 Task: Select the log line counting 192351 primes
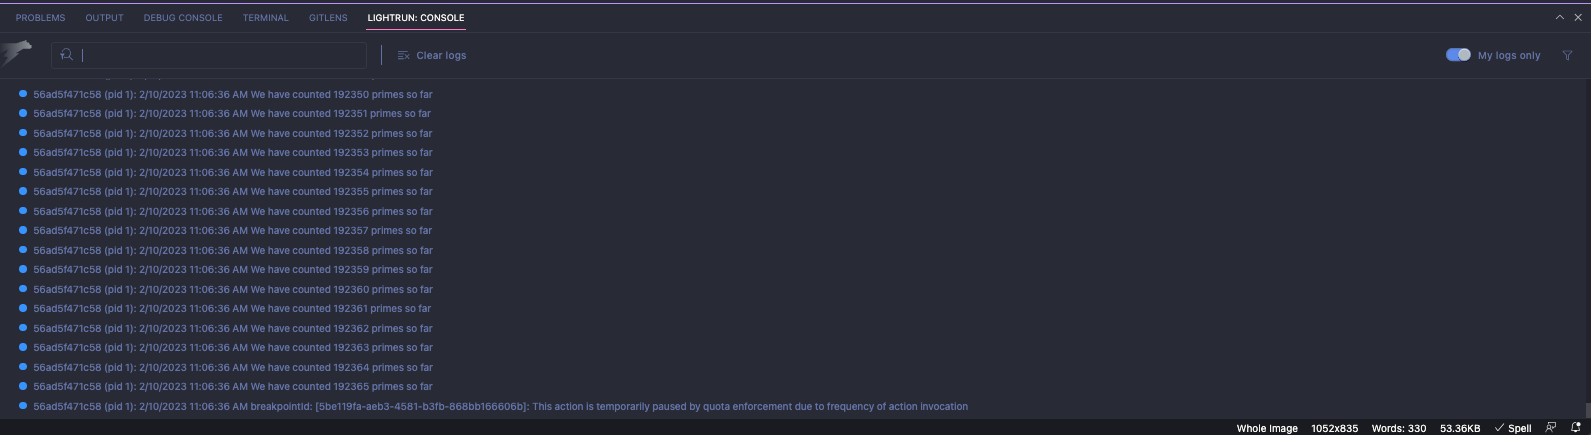pyautogui.click(x=232, y=114)
